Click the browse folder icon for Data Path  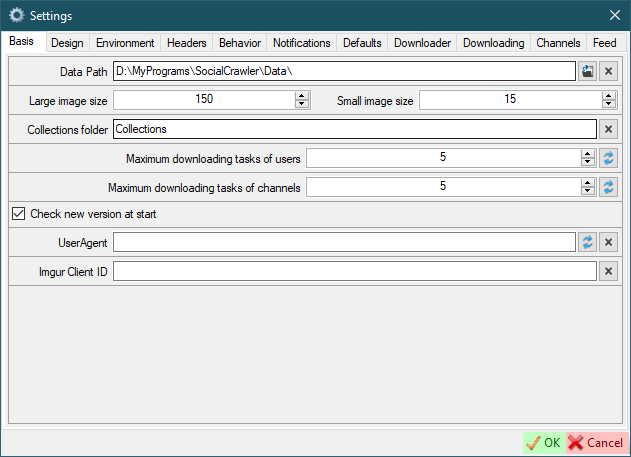tap(588, 71)
